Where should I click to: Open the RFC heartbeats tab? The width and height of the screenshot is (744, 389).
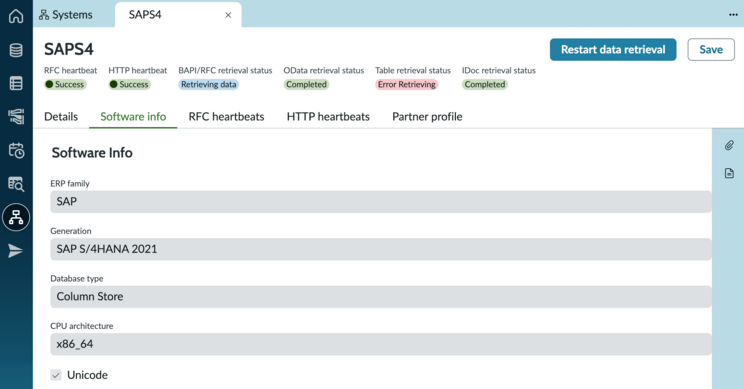click(226, 117)
